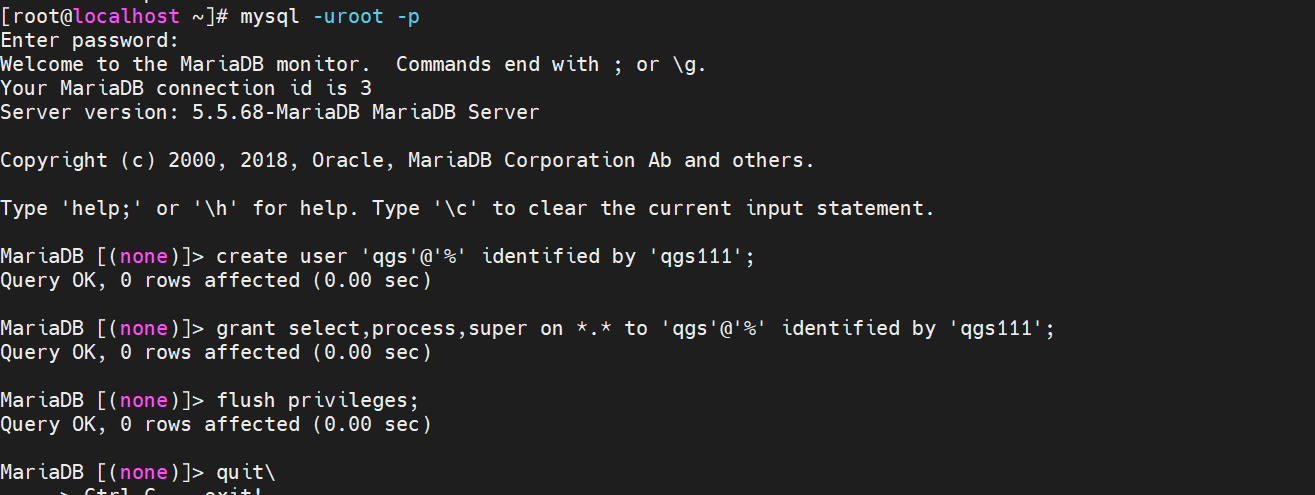Click the 'qgs111' password in the create user line
The image size is (1315, 495).
pos(695,256)
